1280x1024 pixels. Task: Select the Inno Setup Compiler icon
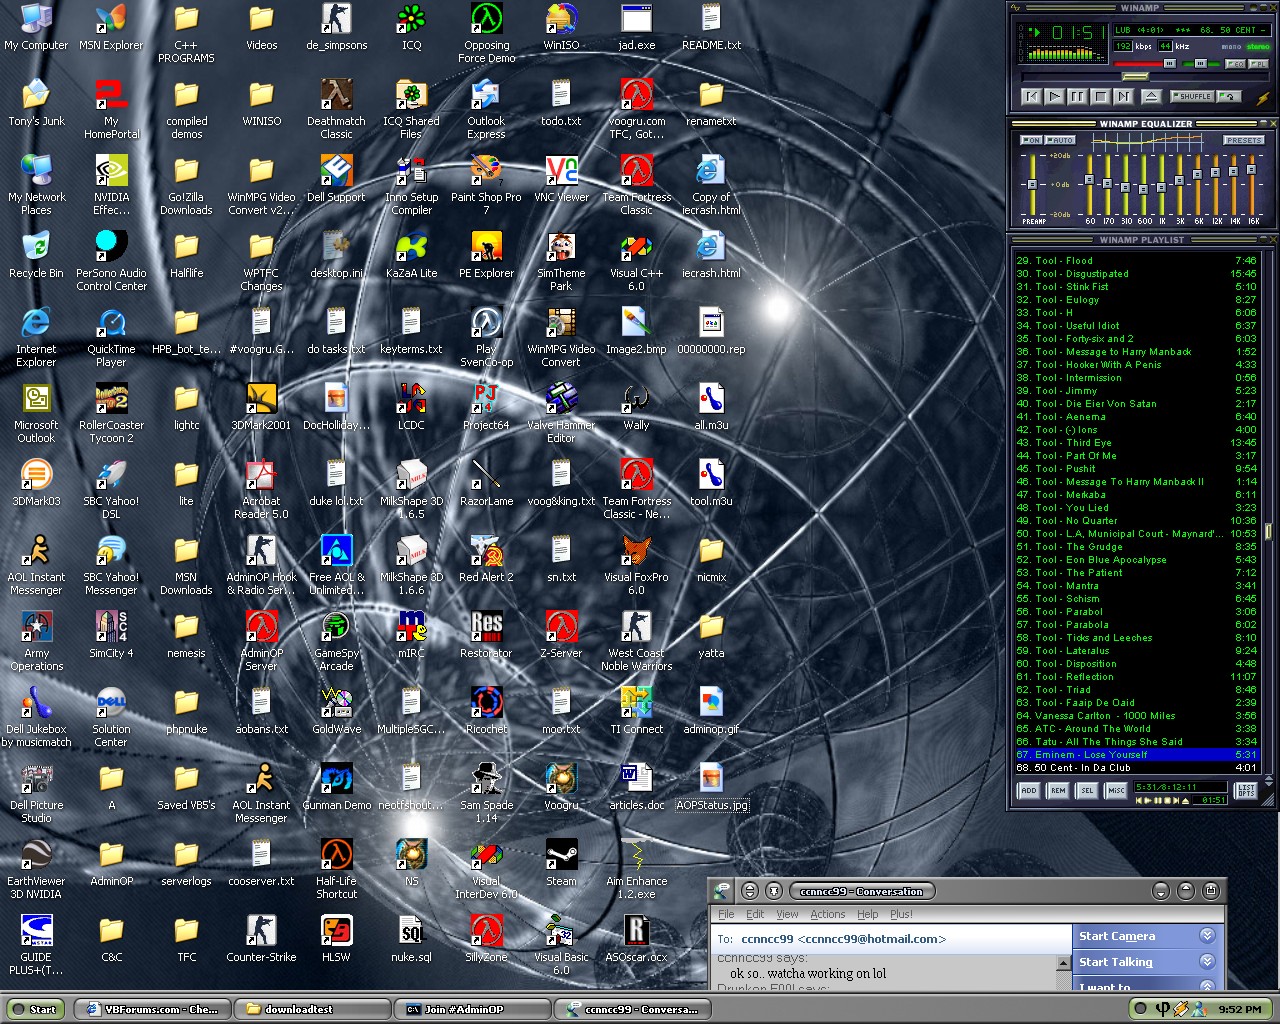tap(411, 184)
